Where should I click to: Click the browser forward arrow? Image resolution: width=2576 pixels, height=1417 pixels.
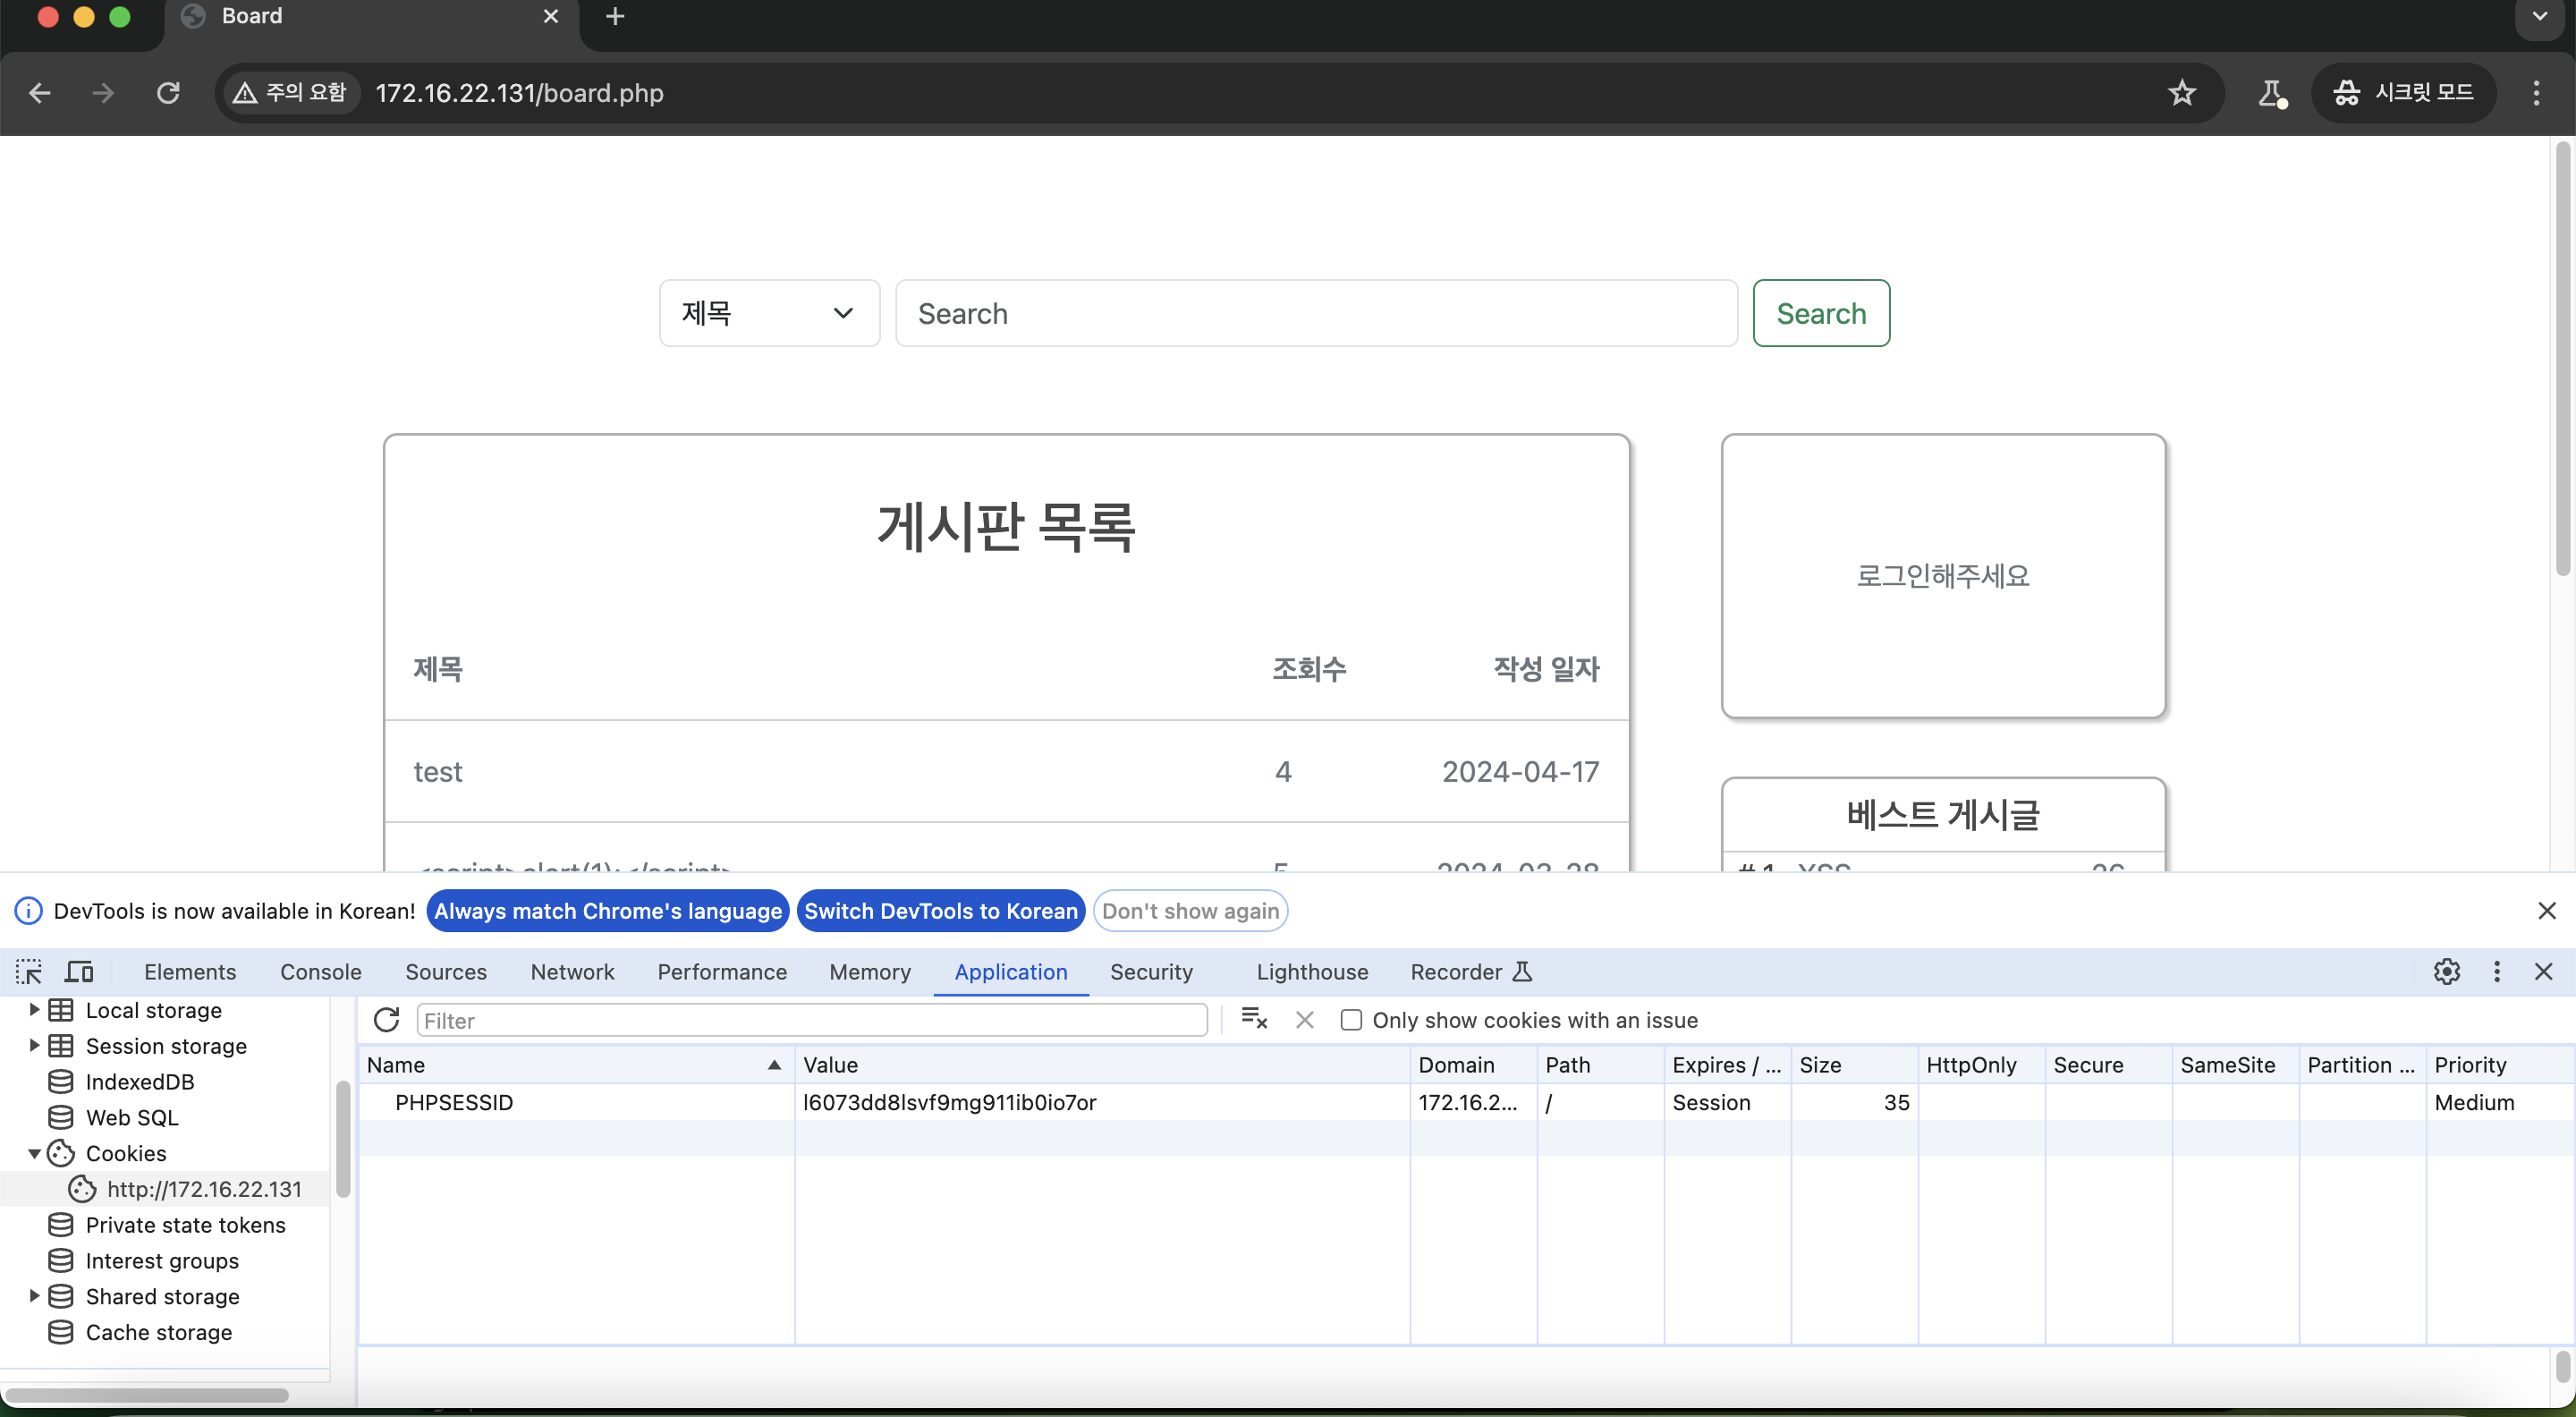[103, 93]
